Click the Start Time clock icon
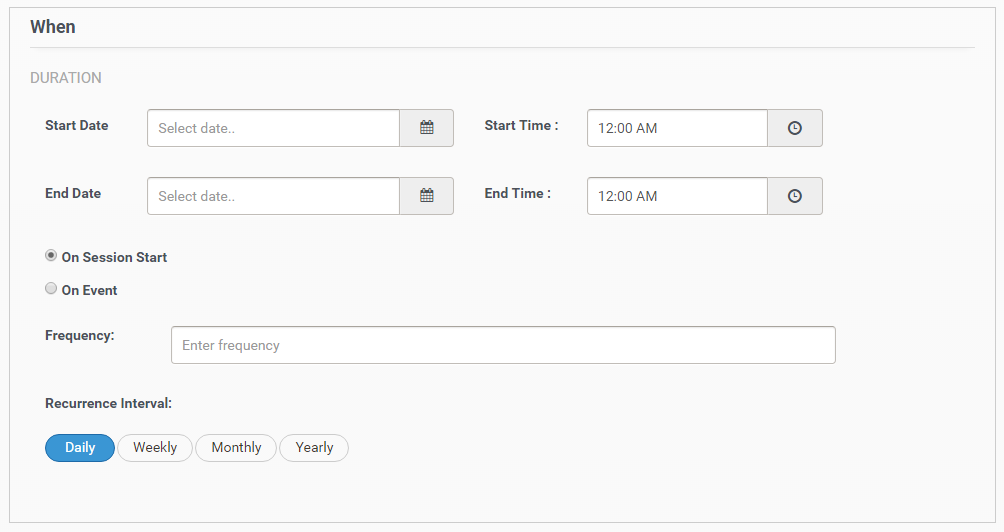Image resolution: width=1004 pixels, height=532 pixels. tap(794, 128)
